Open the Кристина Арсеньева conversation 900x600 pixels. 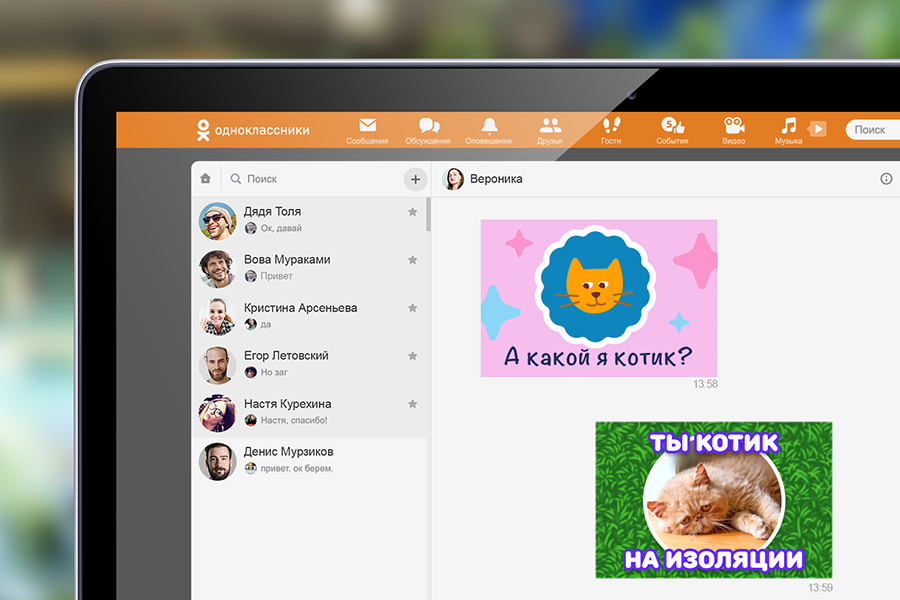point(309,317)
